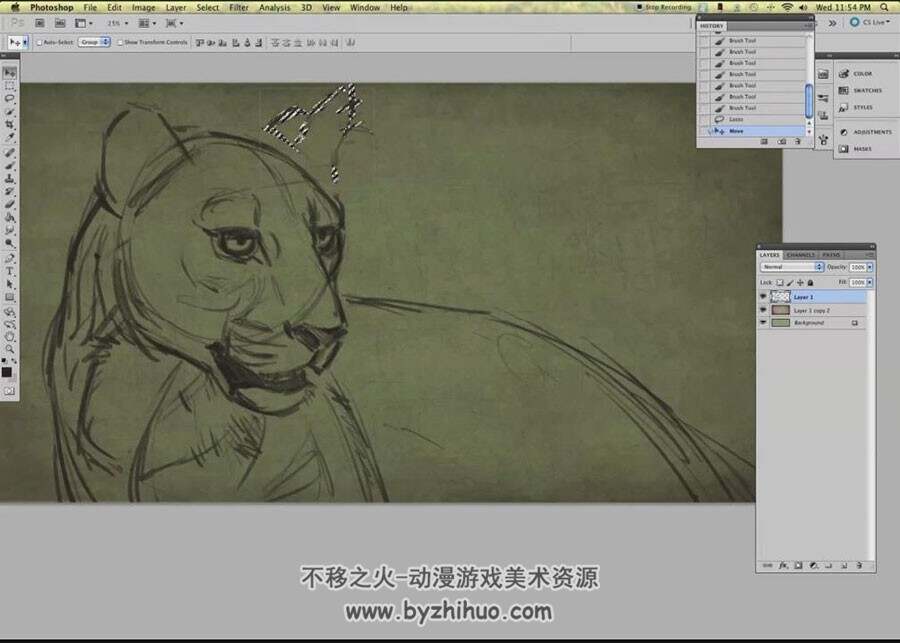Select the Lasso tool in toolbox

[9, 99]
